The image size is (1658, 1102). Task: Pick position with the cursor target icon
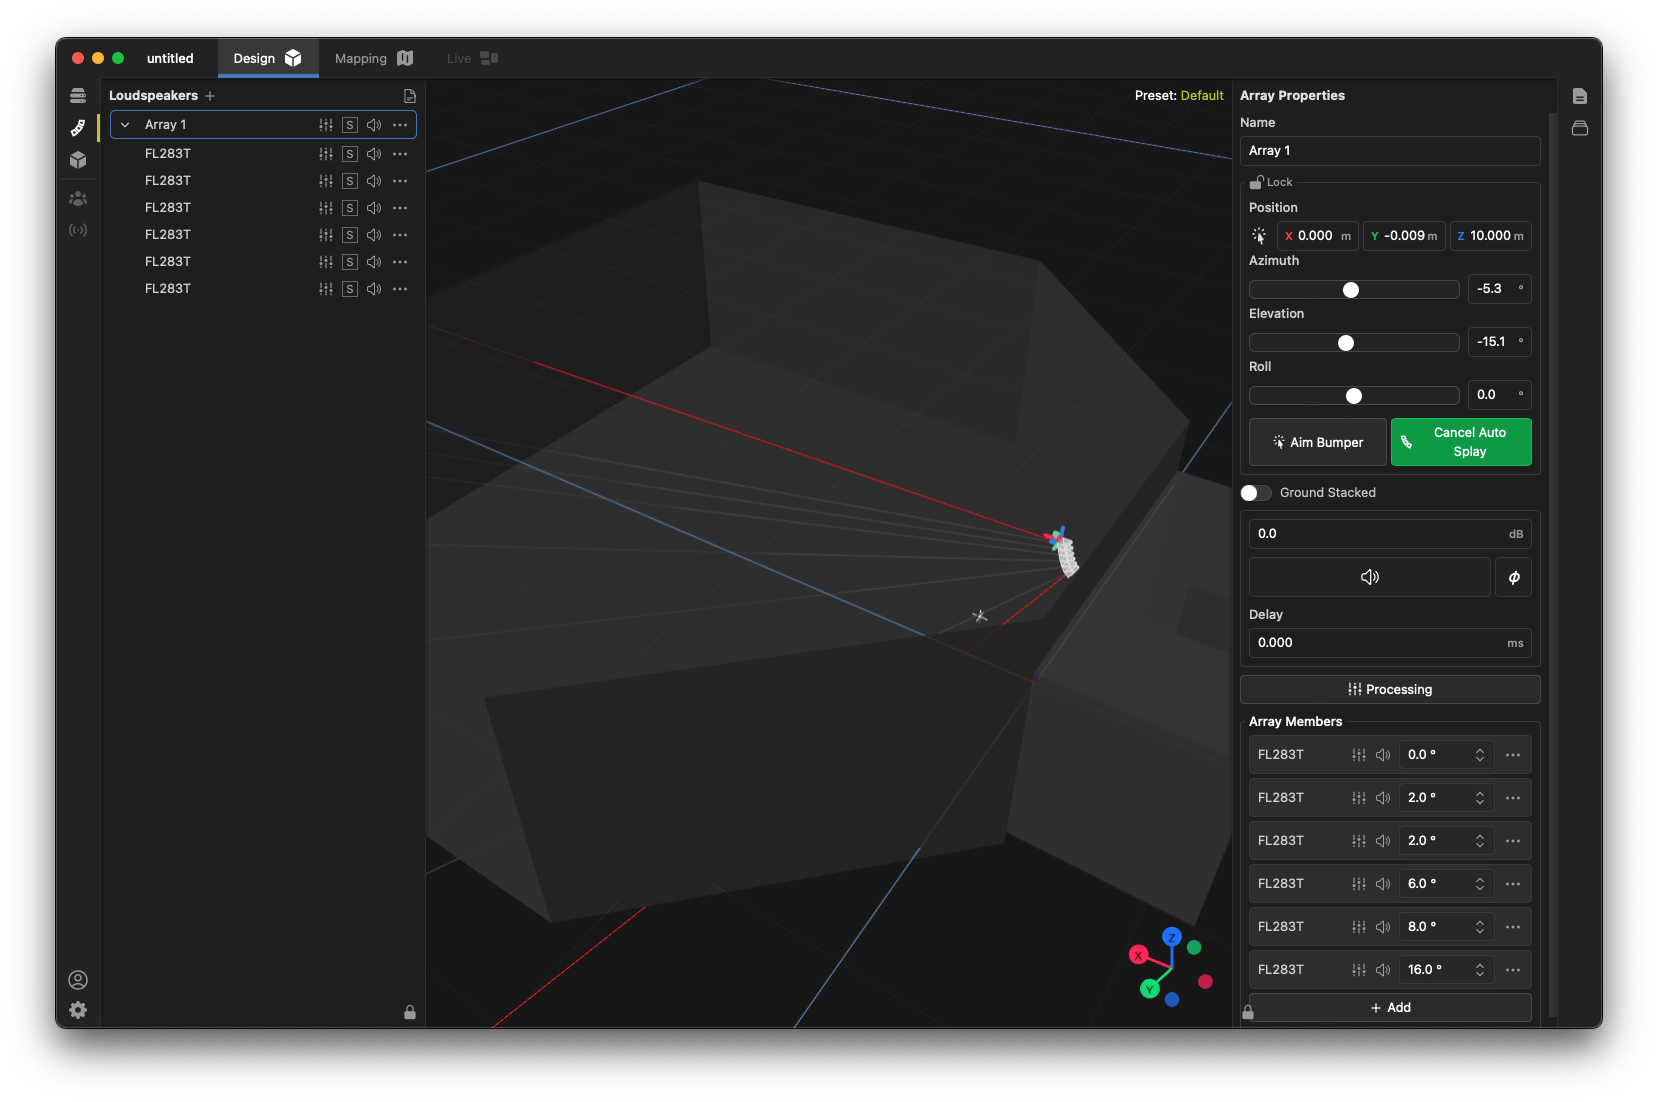1259,236
